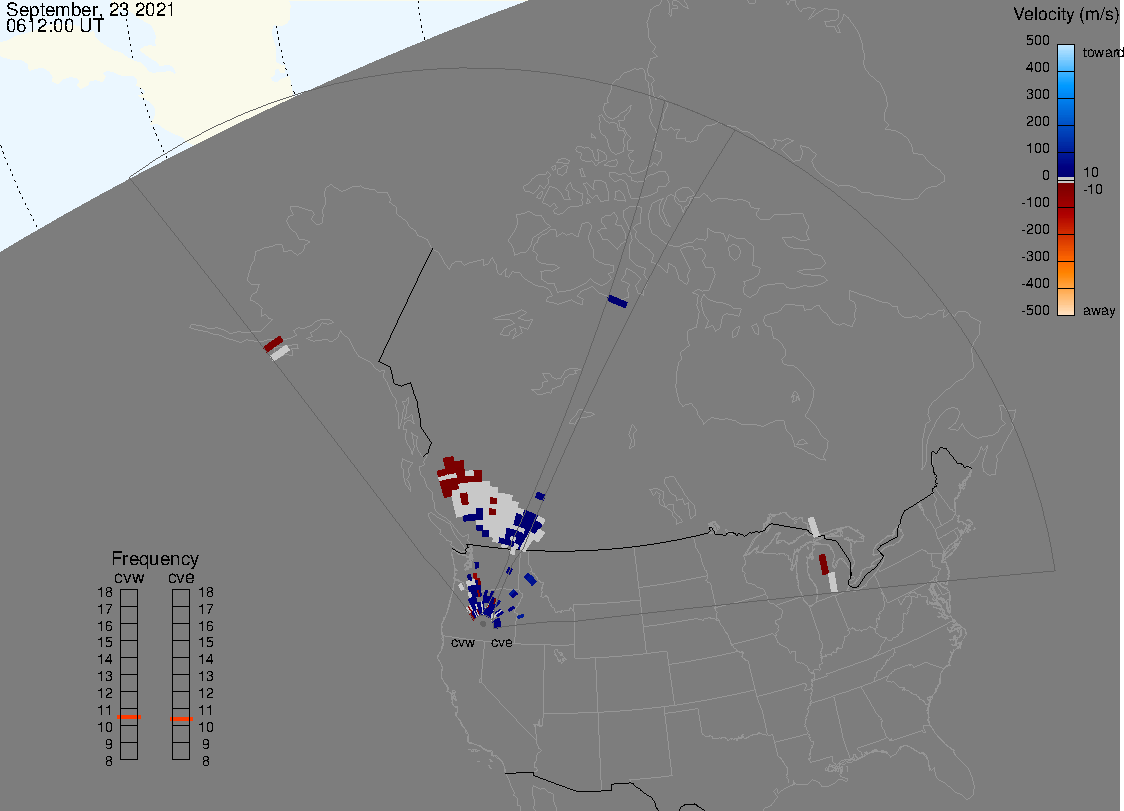This screenshot has height=811, width=1124.
Task: Click the time stamp "0612:00 UT"
Action: (54, 26)
